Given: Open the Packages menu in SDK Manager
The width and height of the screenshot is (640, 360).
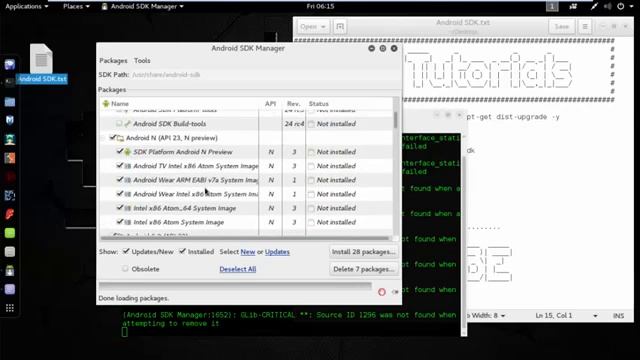Looking at the screenshot, I should pos(113,61).
